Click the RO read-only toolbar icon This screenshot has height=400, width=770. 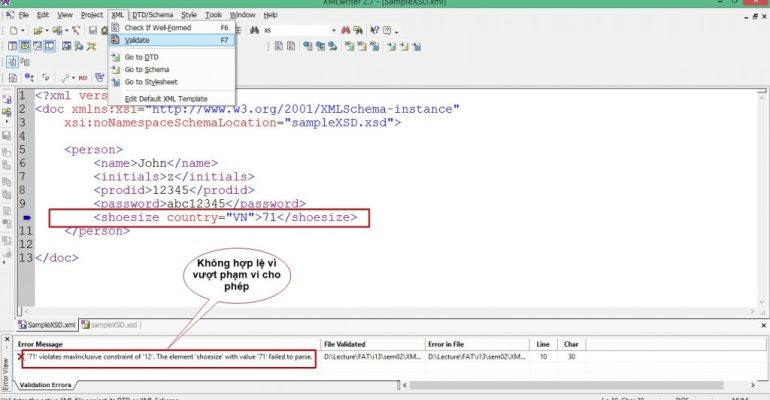pos(82,78)
